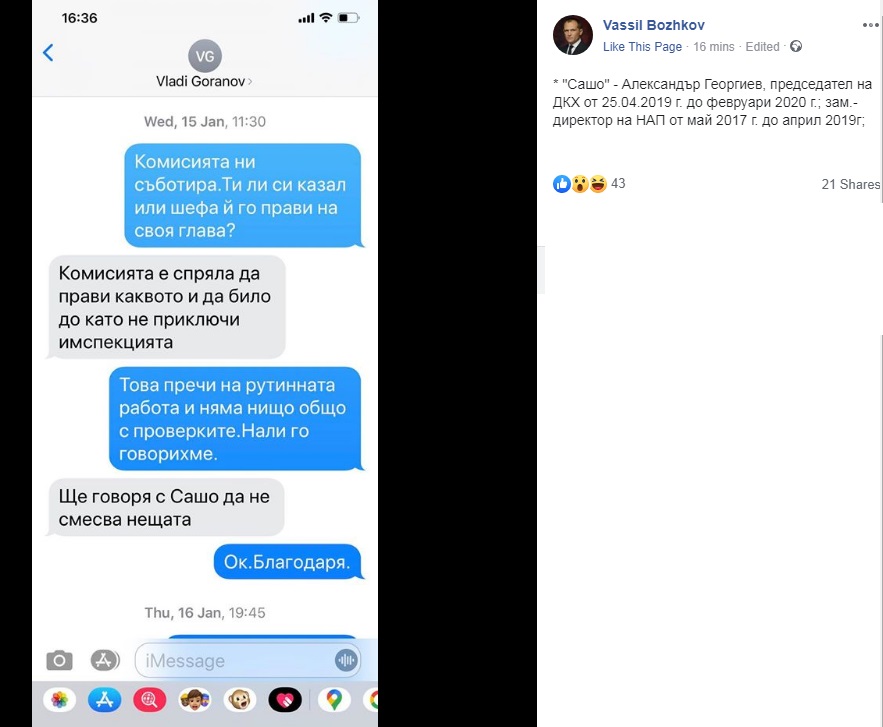Click the Vassil Bozhkov profile picture
Screen dimensions: 883x727
tap(573, 35)
